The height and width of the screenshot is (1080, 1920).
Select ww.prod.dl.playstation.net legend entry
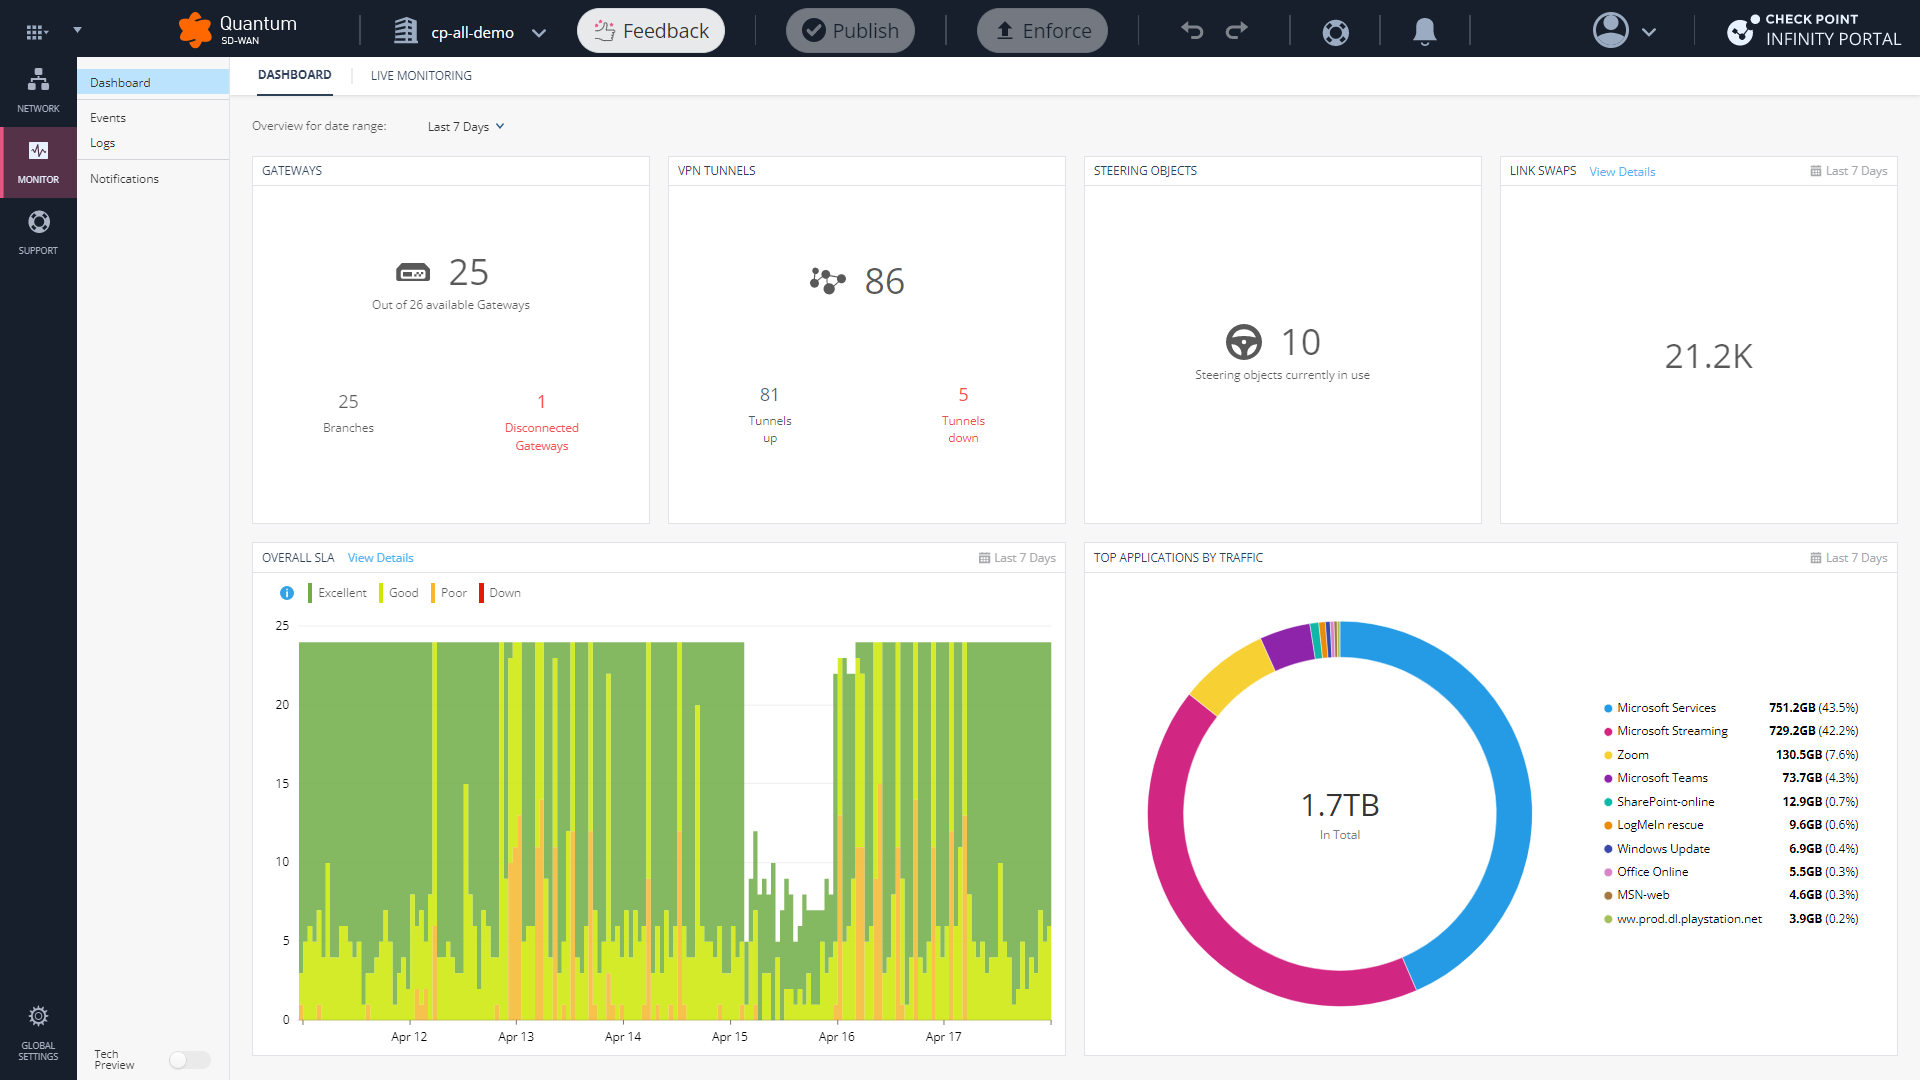pyautogui.click(x=1730, y=919)
